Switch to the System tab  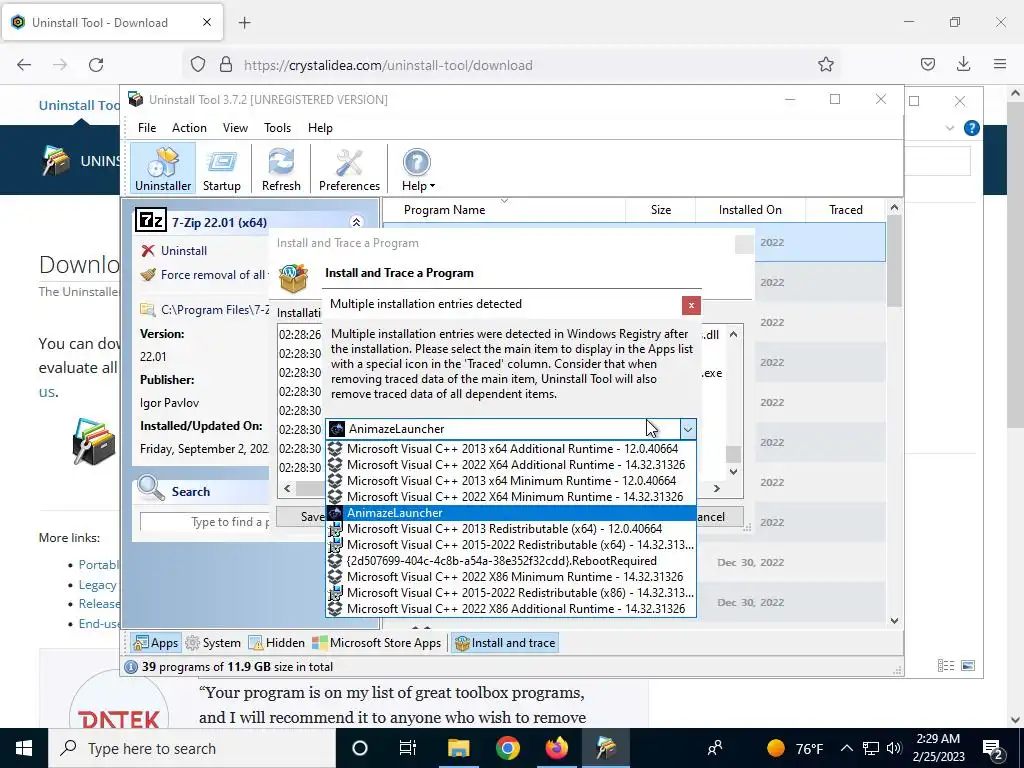coord(213,643)
